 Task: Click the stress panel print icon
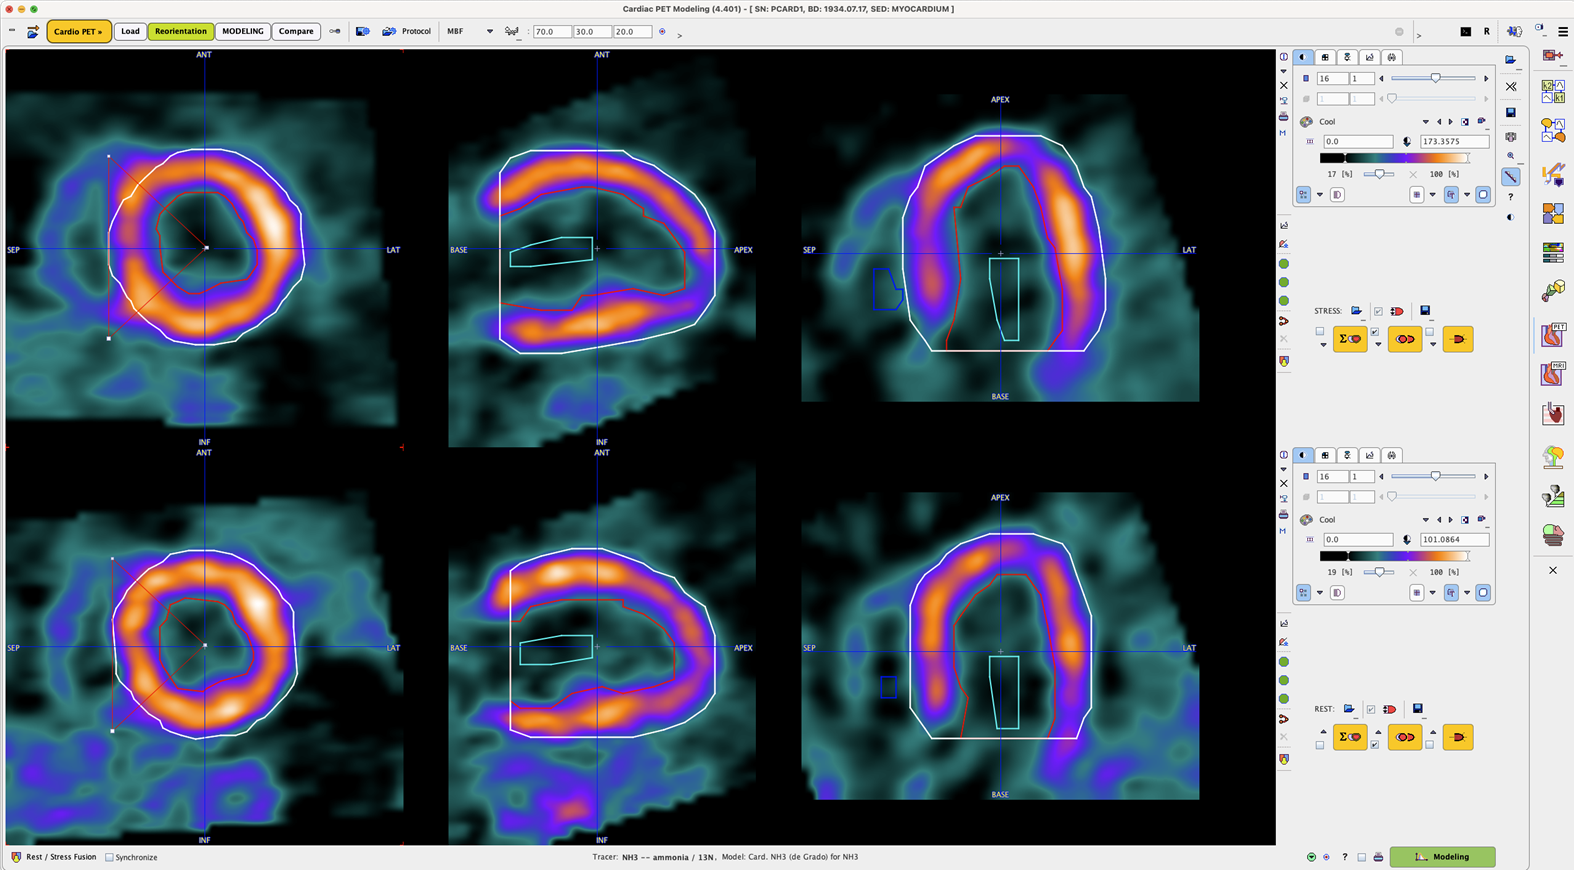click(x=1284, y=118)
